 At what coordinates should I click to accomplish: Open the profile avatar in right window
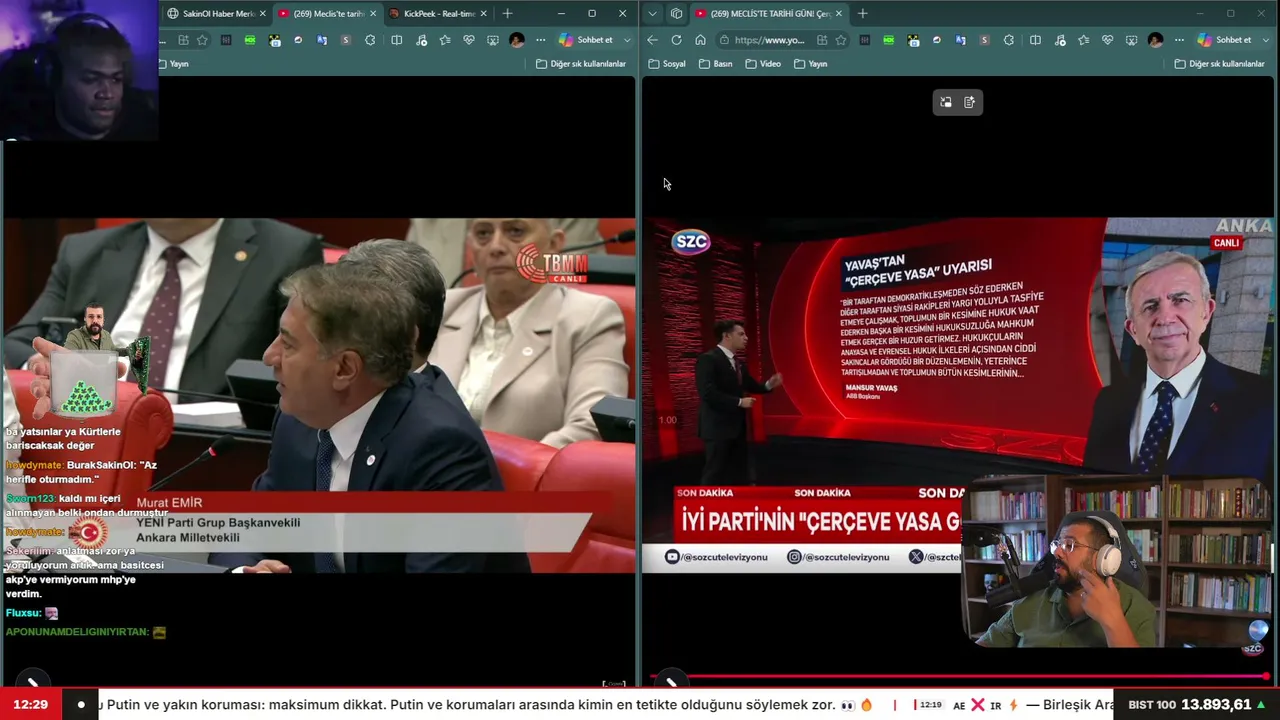[x=1155, y=40]
